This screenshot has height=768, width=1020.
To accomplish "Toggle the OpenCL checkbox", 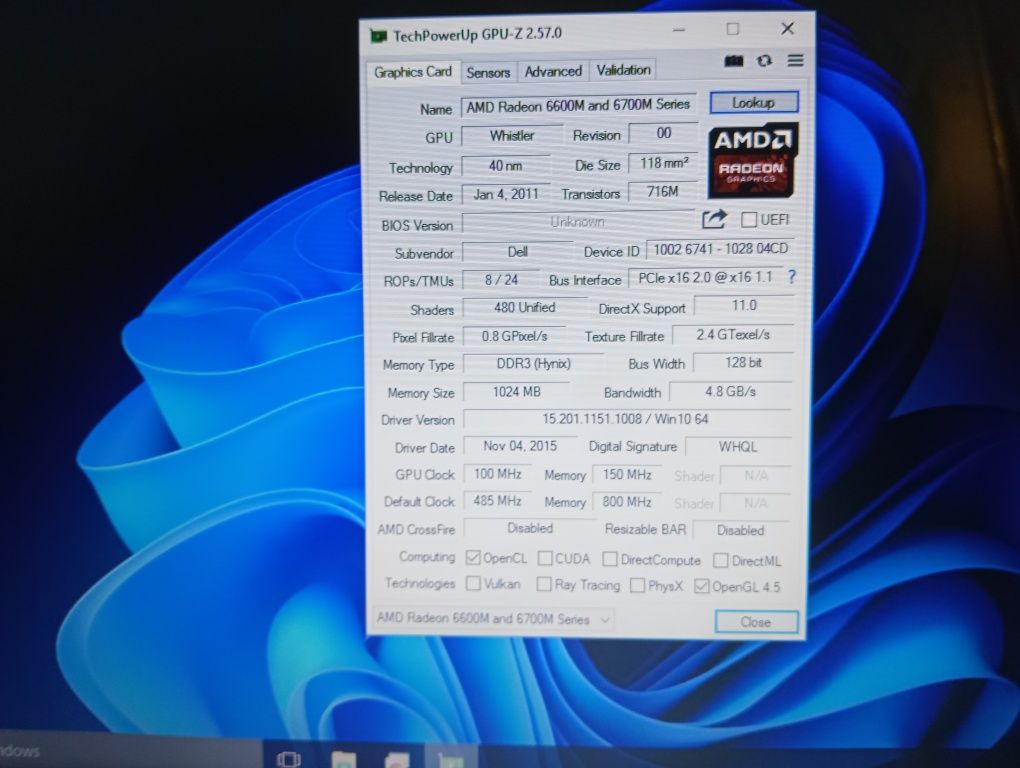I will (473, 557).
